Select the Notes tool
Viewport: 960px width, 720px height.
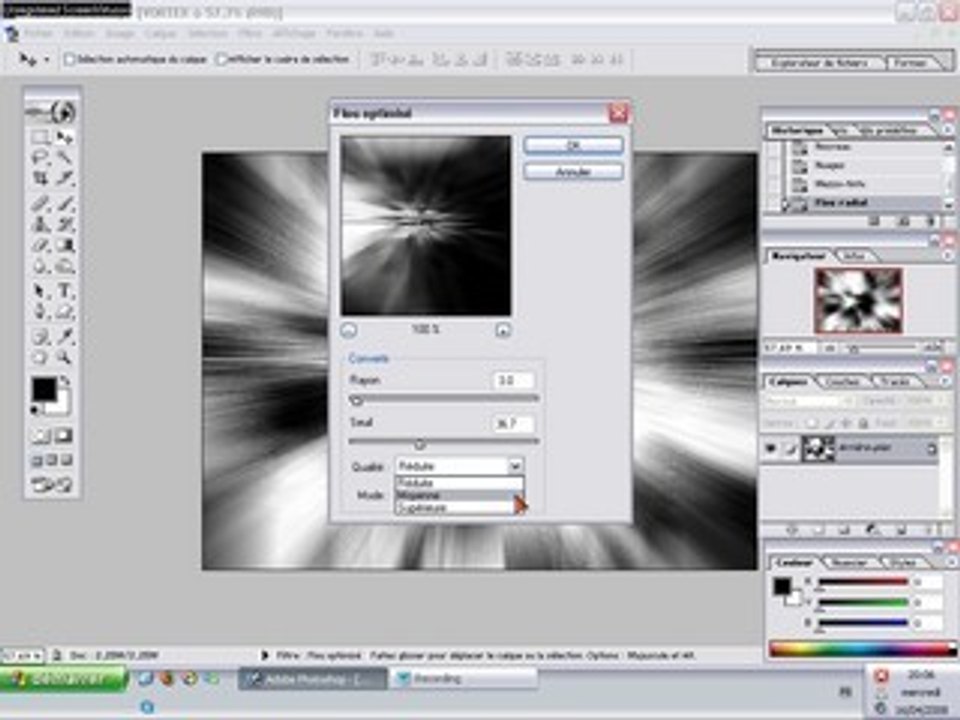pyautogui.click(x=40, y=336)
